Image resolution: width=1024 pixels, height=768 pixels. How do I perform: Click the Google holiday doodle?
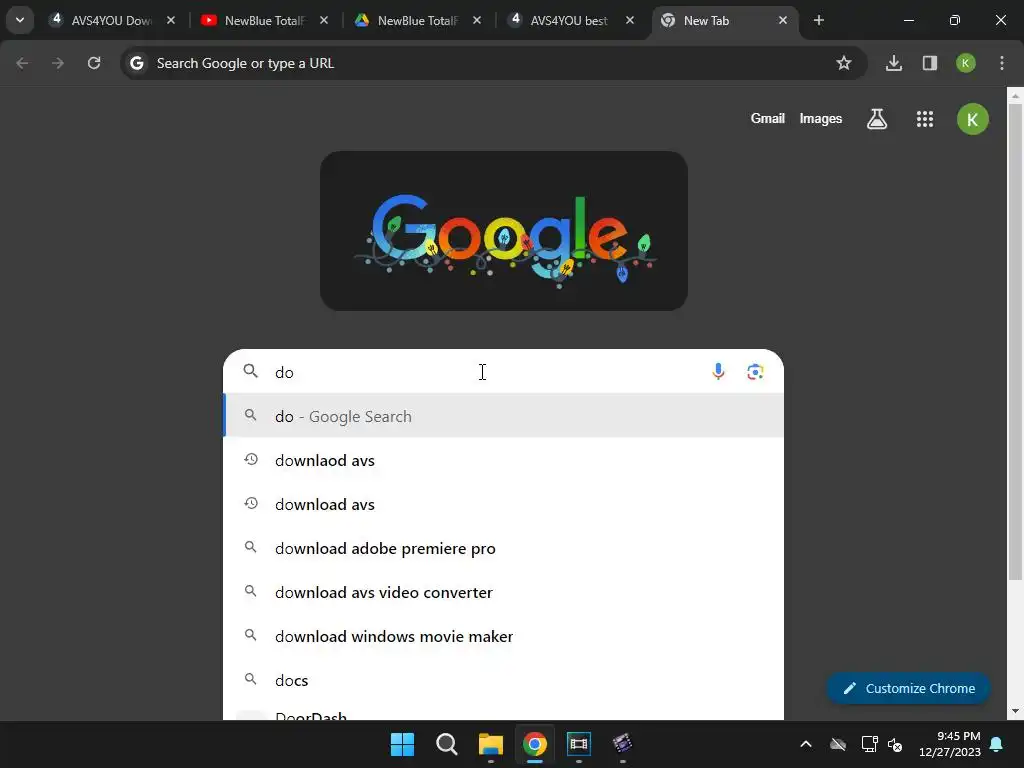(504, 231)
